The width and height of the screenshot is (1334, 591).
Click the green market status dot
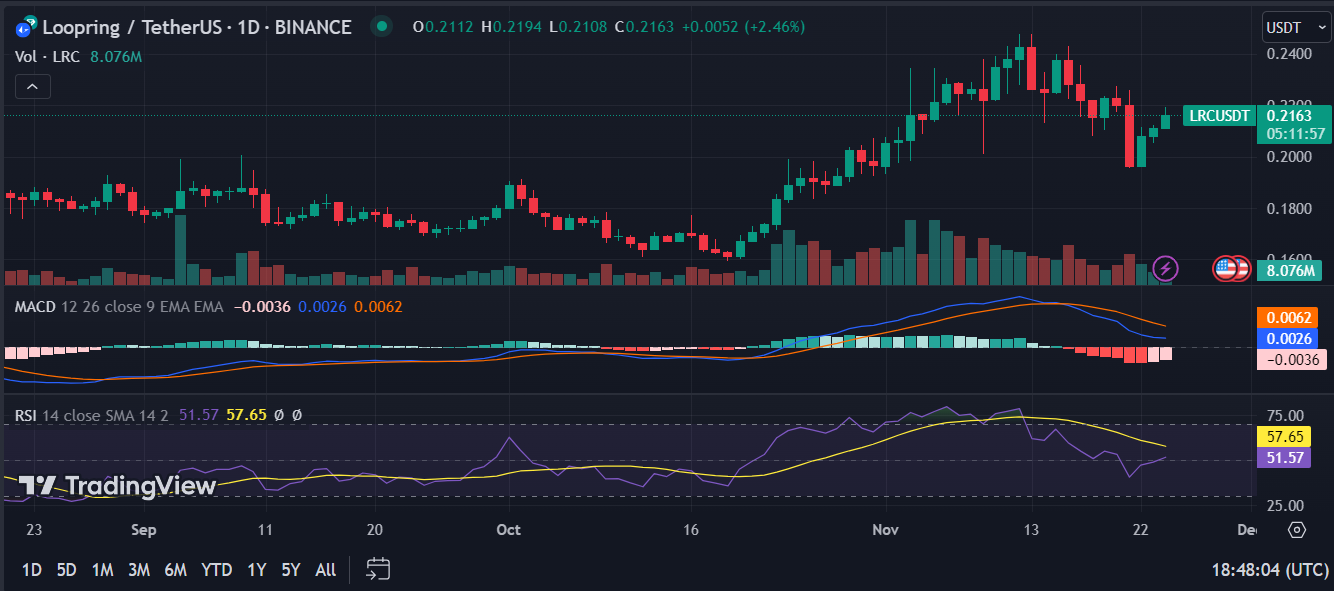click(381, 27)
